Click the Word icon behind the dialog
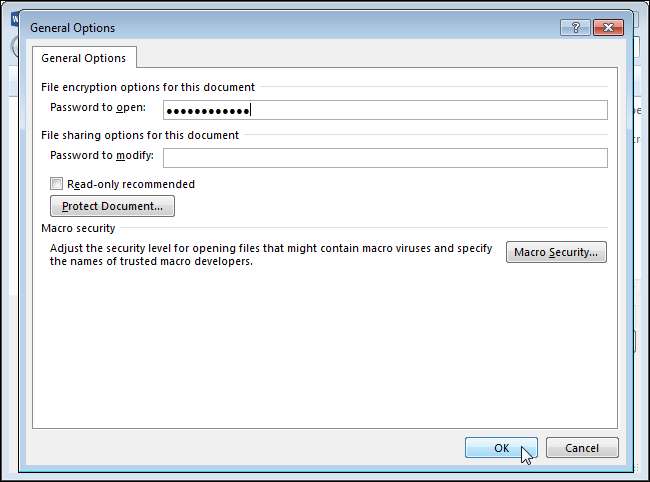This screenshot has width=650, height=482. pyautogui.click(x=14, y=18)
